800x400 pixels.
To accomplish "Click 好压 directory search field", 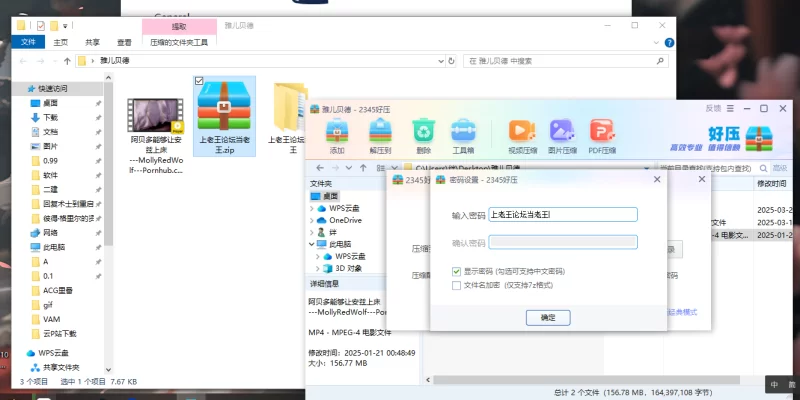I will 706,168.
